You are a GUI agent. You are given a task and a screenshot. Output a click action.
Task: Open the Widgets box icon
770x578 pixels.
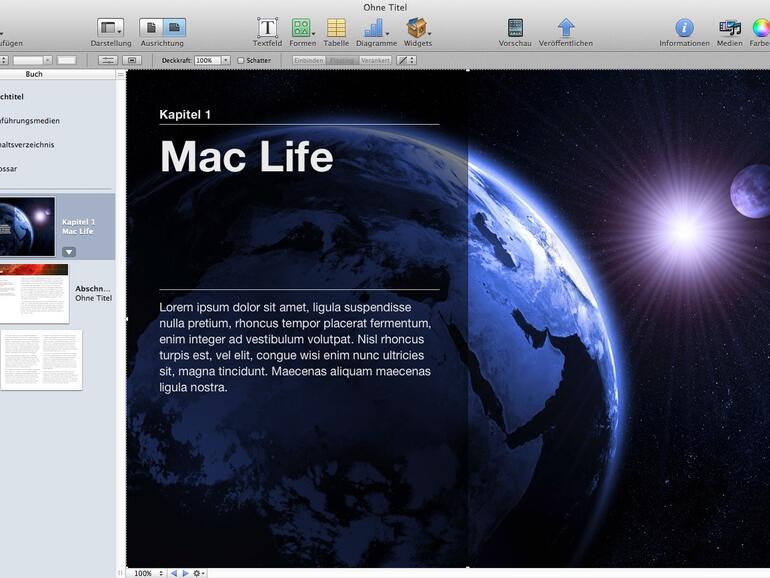pyautogui.click(x=417, y=28)
